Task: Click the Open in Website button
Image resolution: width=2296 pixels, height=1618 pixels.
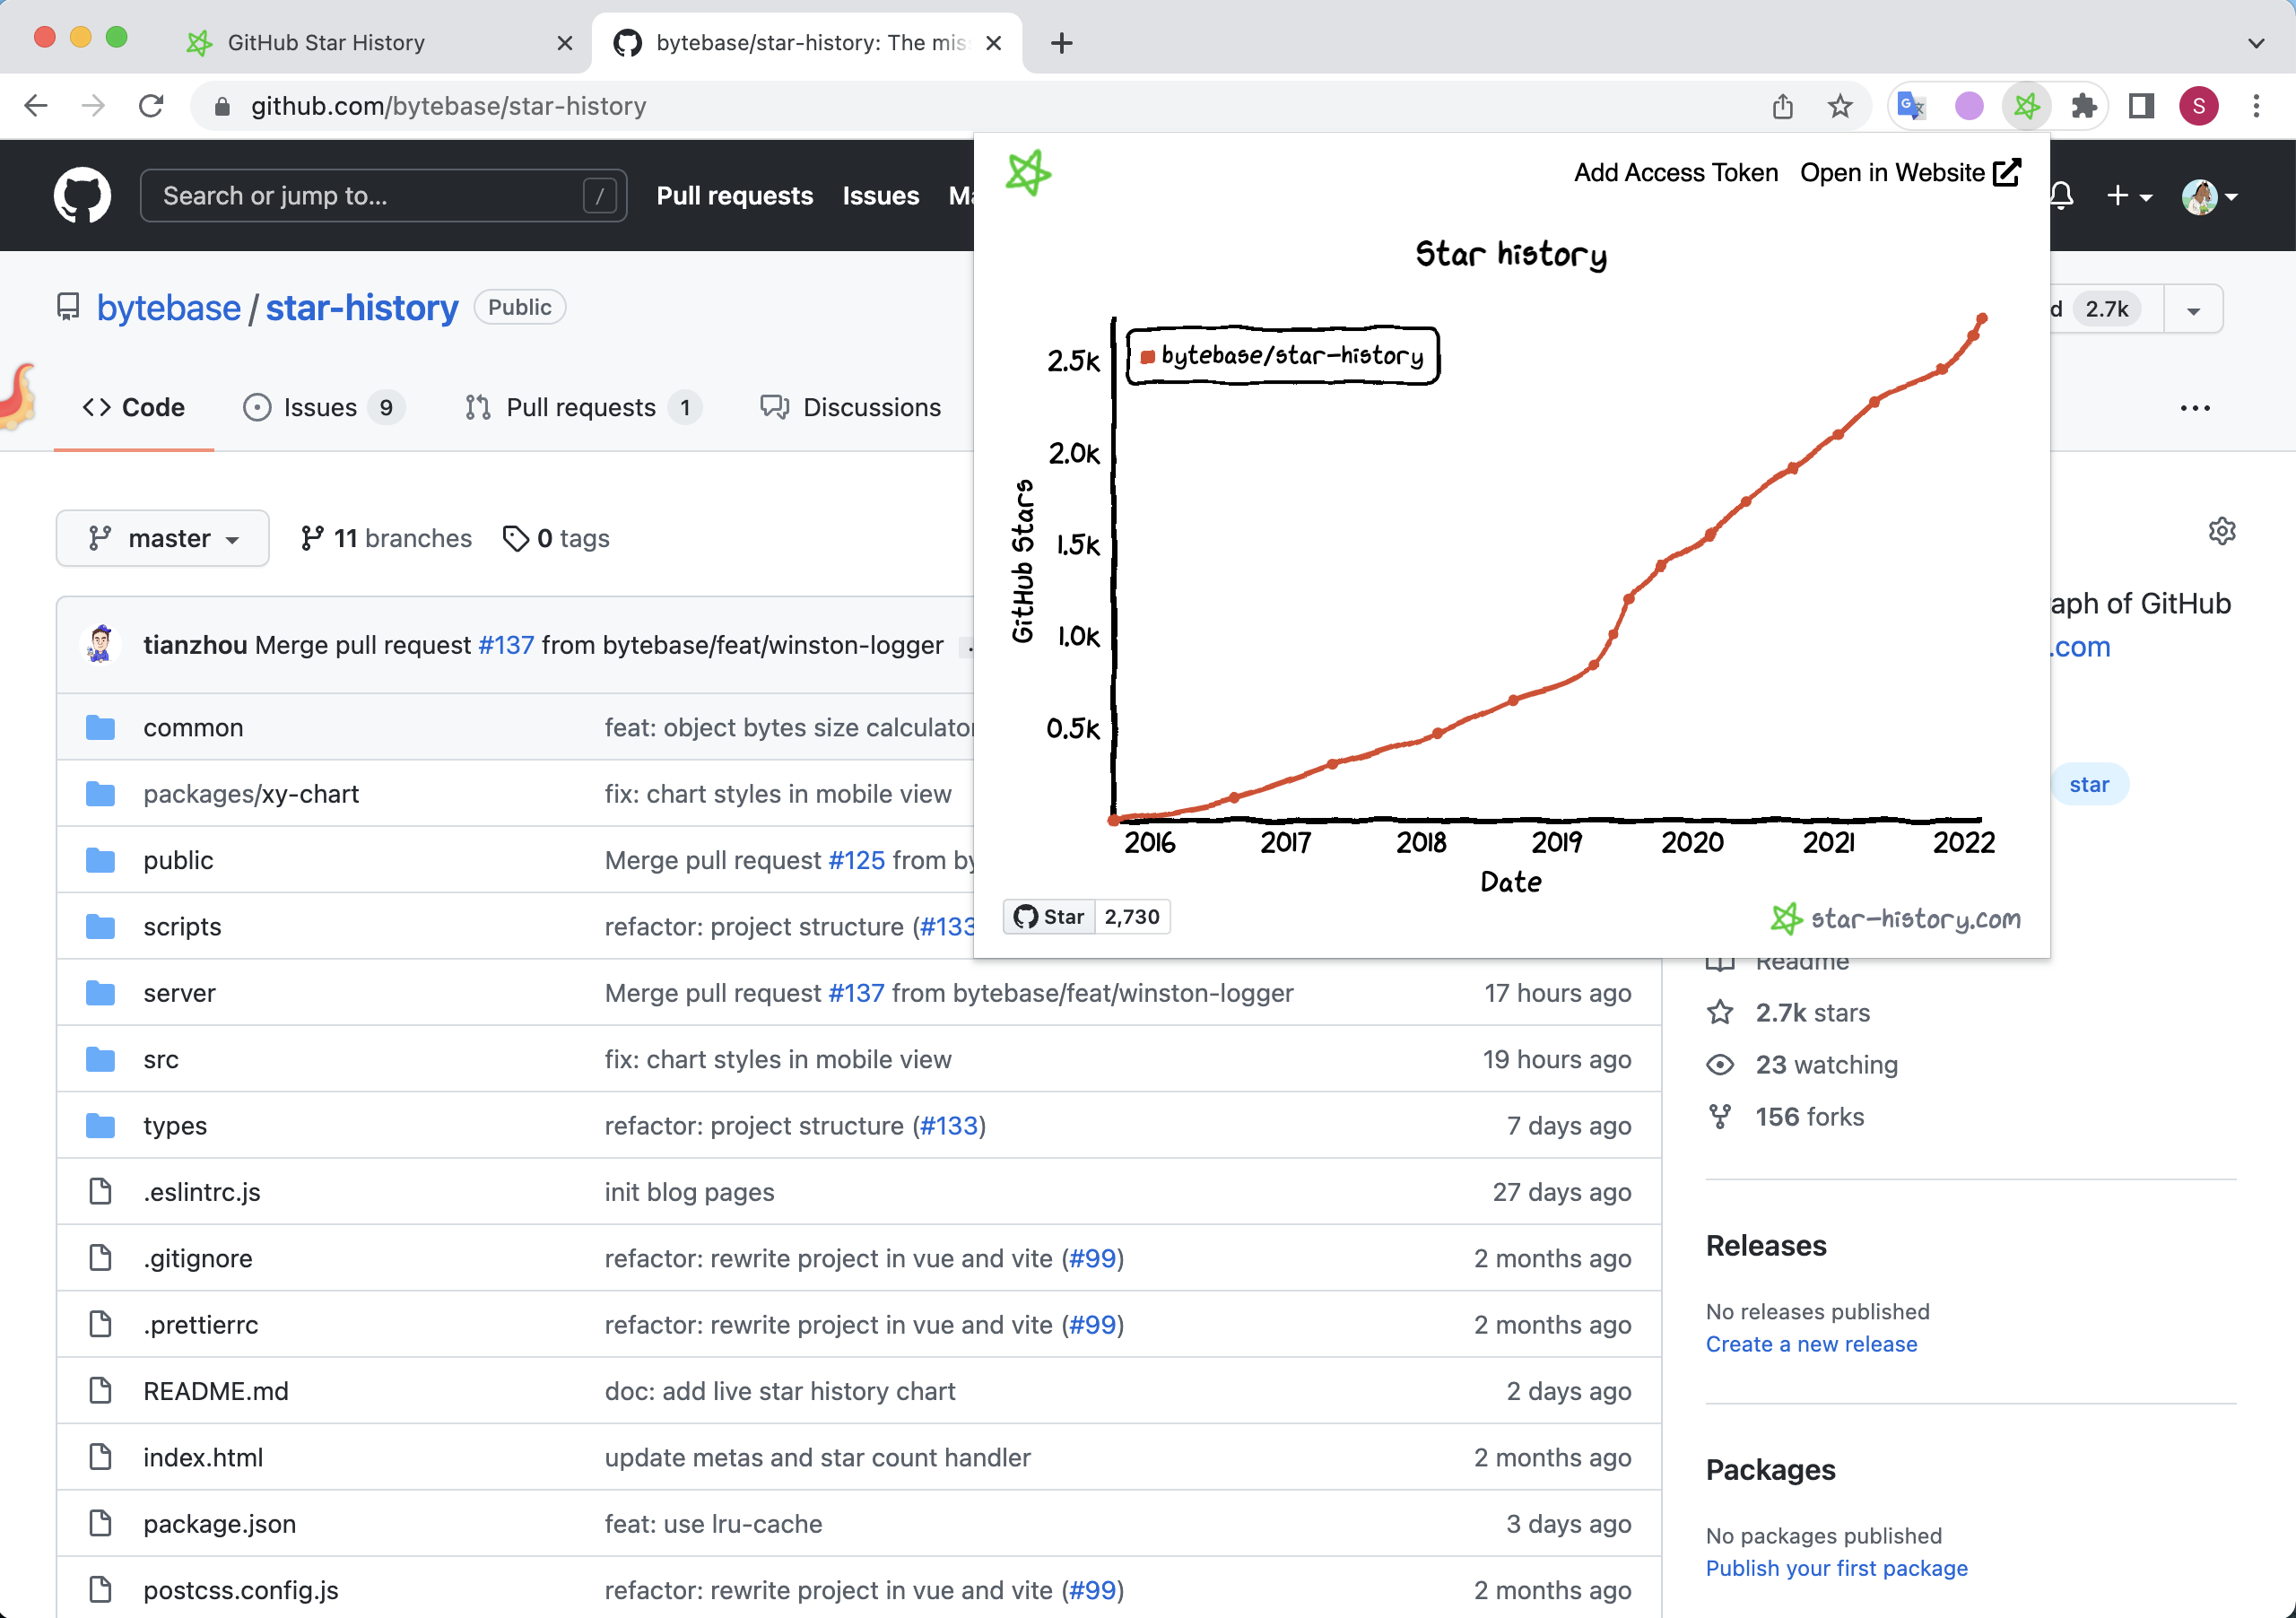Action: (x=1910, y=173)
